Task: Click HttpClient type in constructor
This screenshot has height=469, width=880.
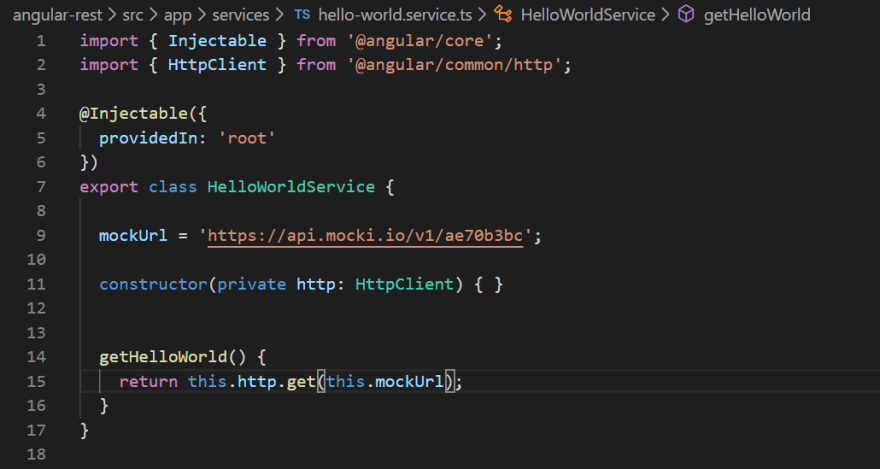Action: [x=404, y=284]
